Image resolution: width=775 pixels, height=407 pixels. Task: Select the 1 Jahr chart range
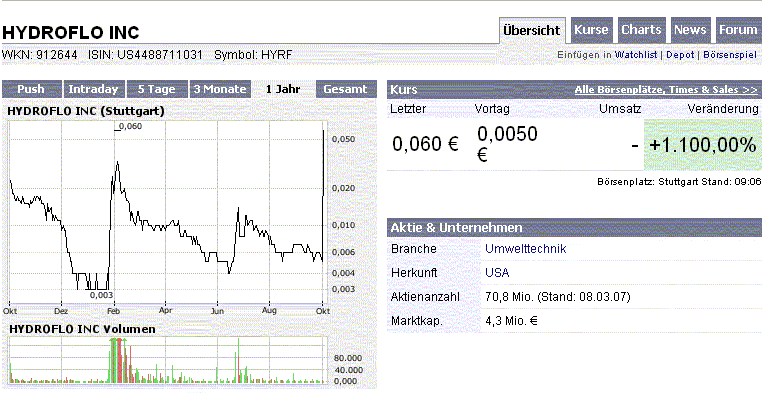(x=283, y=89)
